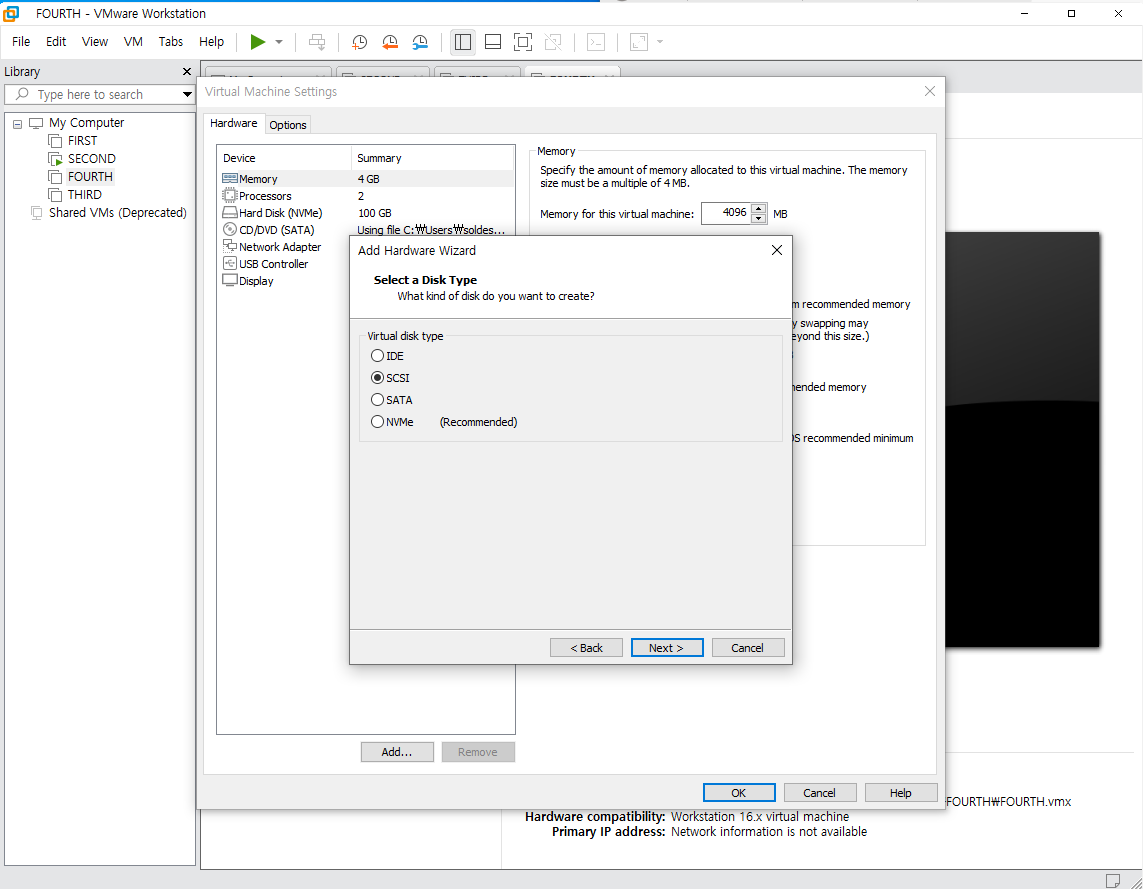The width and height of the screenshot is (1143, 889).
Task: Select the CD/DVD (SATA) device row
Action: 367,230
